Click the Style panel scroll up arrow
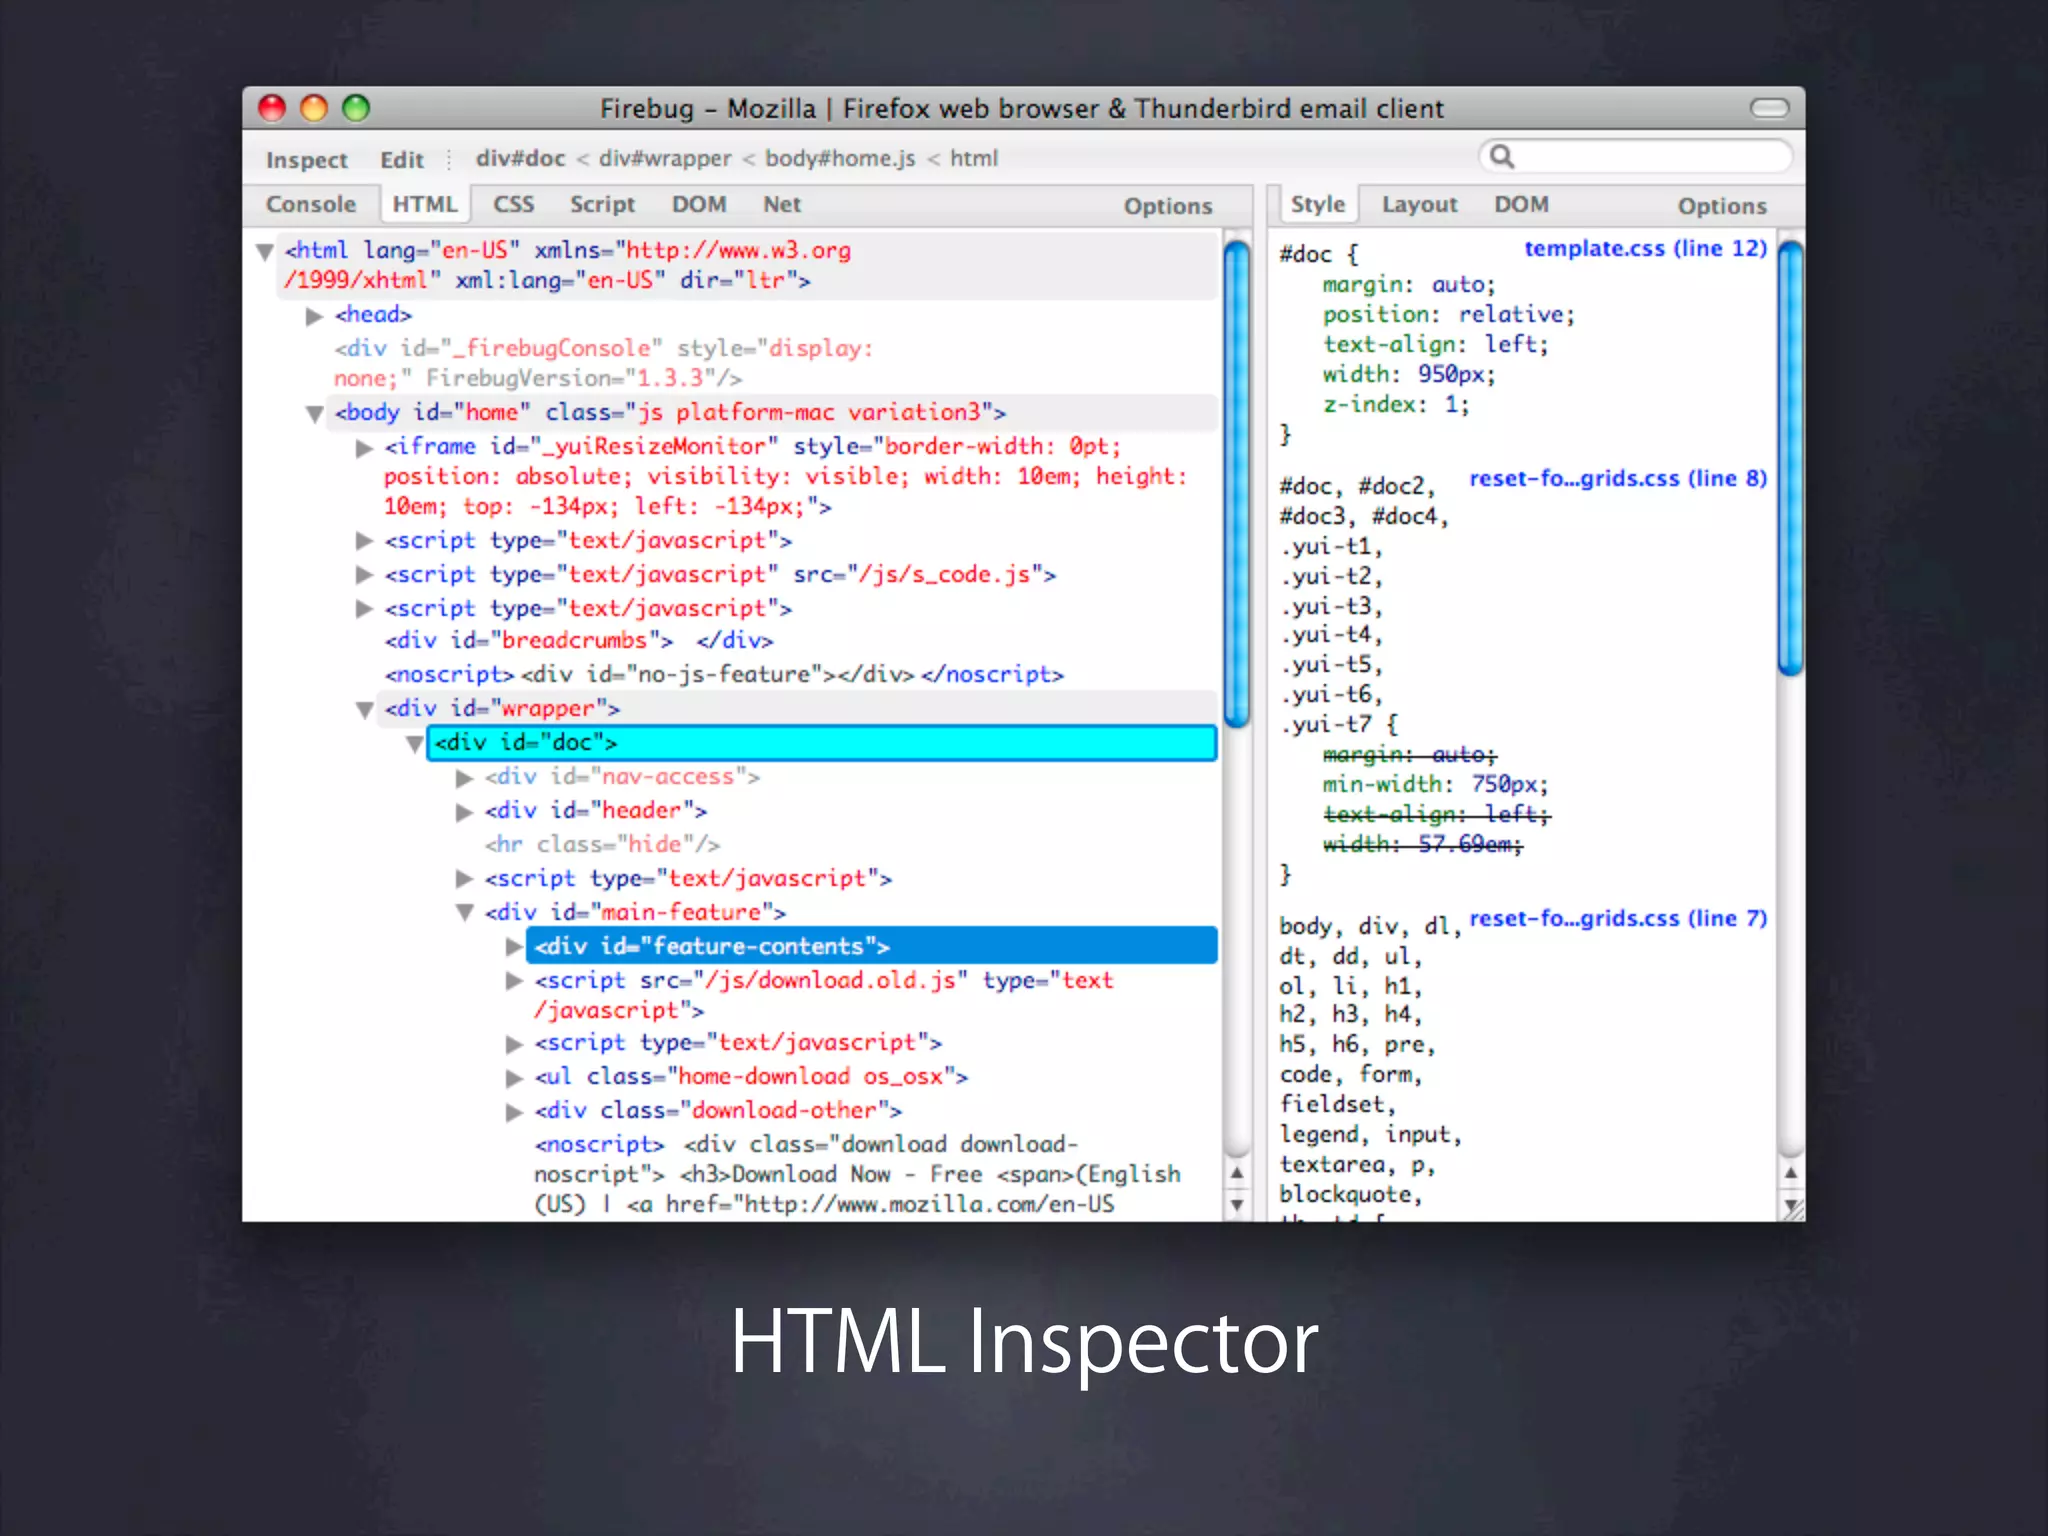Image resolution: width=2048 pixels, height=1536 pixels. (x=1791, y=1173)
